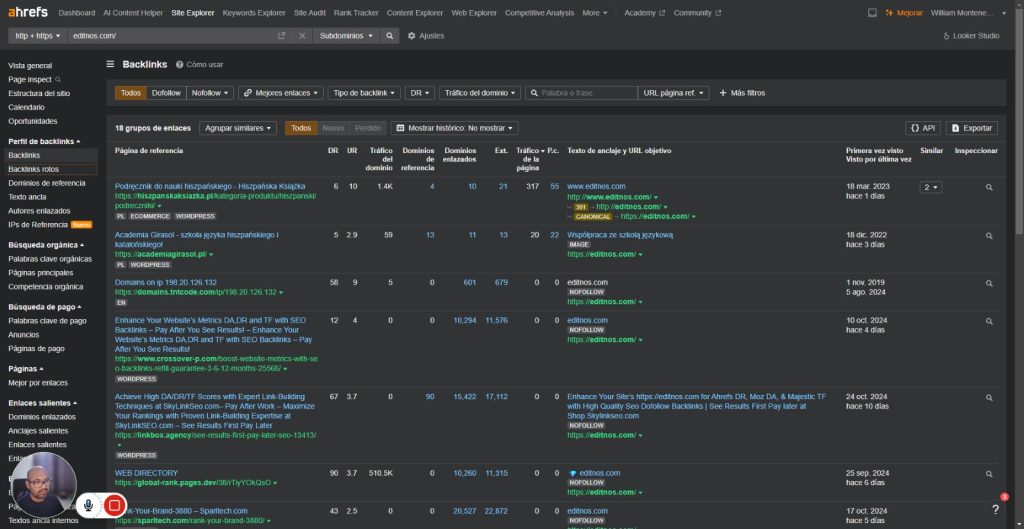Click the monitor icon in top bar
Image resolution: width=1024 pixels, height=529 pixels.
[x=872, y=12]
